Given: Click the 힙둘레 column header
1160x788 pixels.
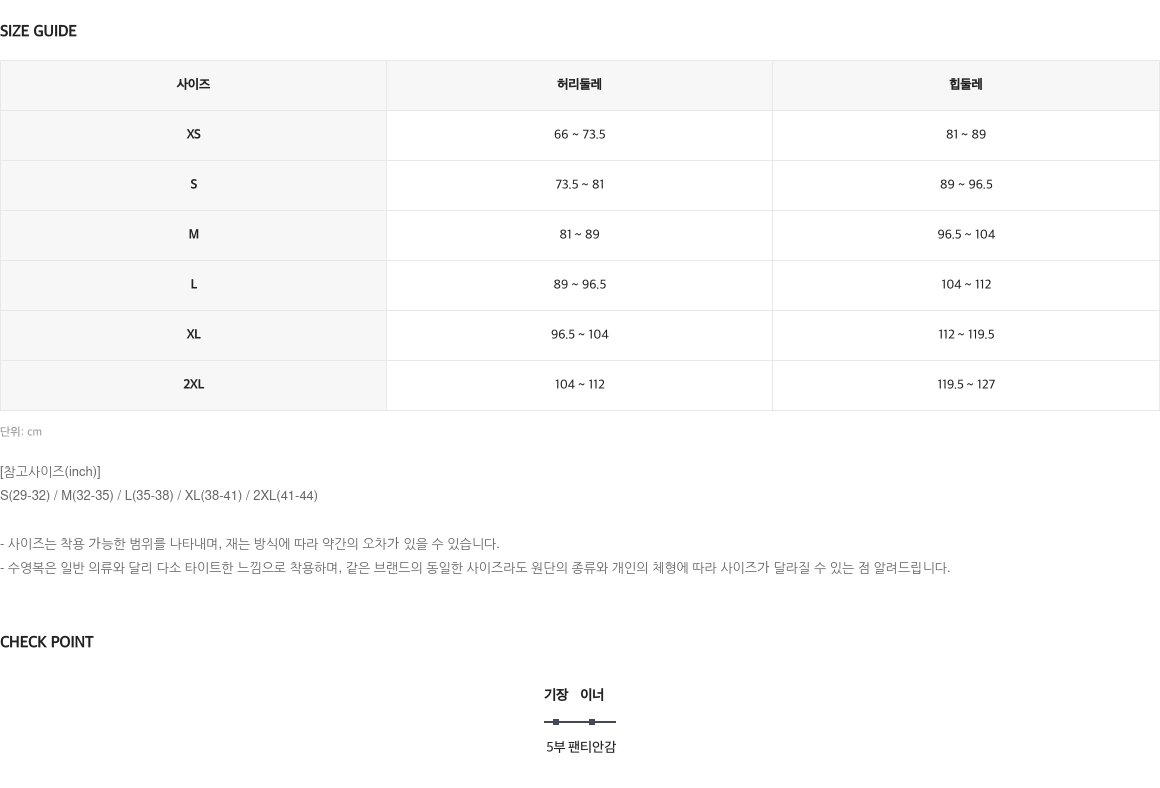Looking at the screenshot, I should coord(965,84).
